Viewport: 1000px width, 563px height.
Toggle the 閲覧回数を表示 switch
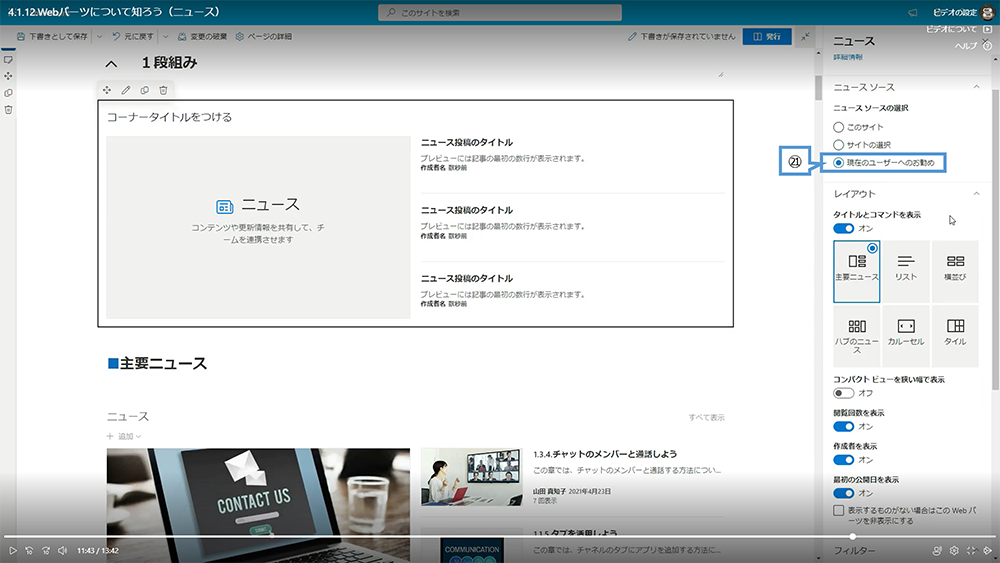[x=844, y=427]
